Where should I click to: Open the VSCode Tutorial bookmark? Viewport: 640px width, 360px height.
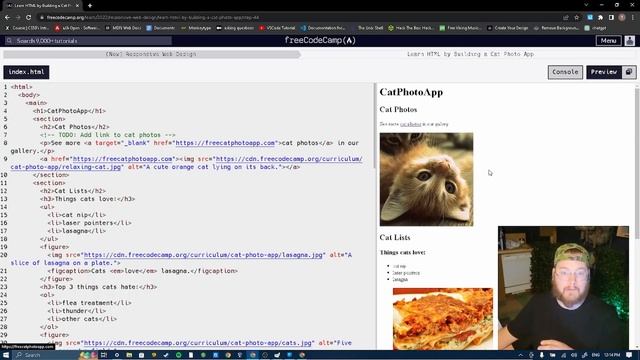[278, 28]
